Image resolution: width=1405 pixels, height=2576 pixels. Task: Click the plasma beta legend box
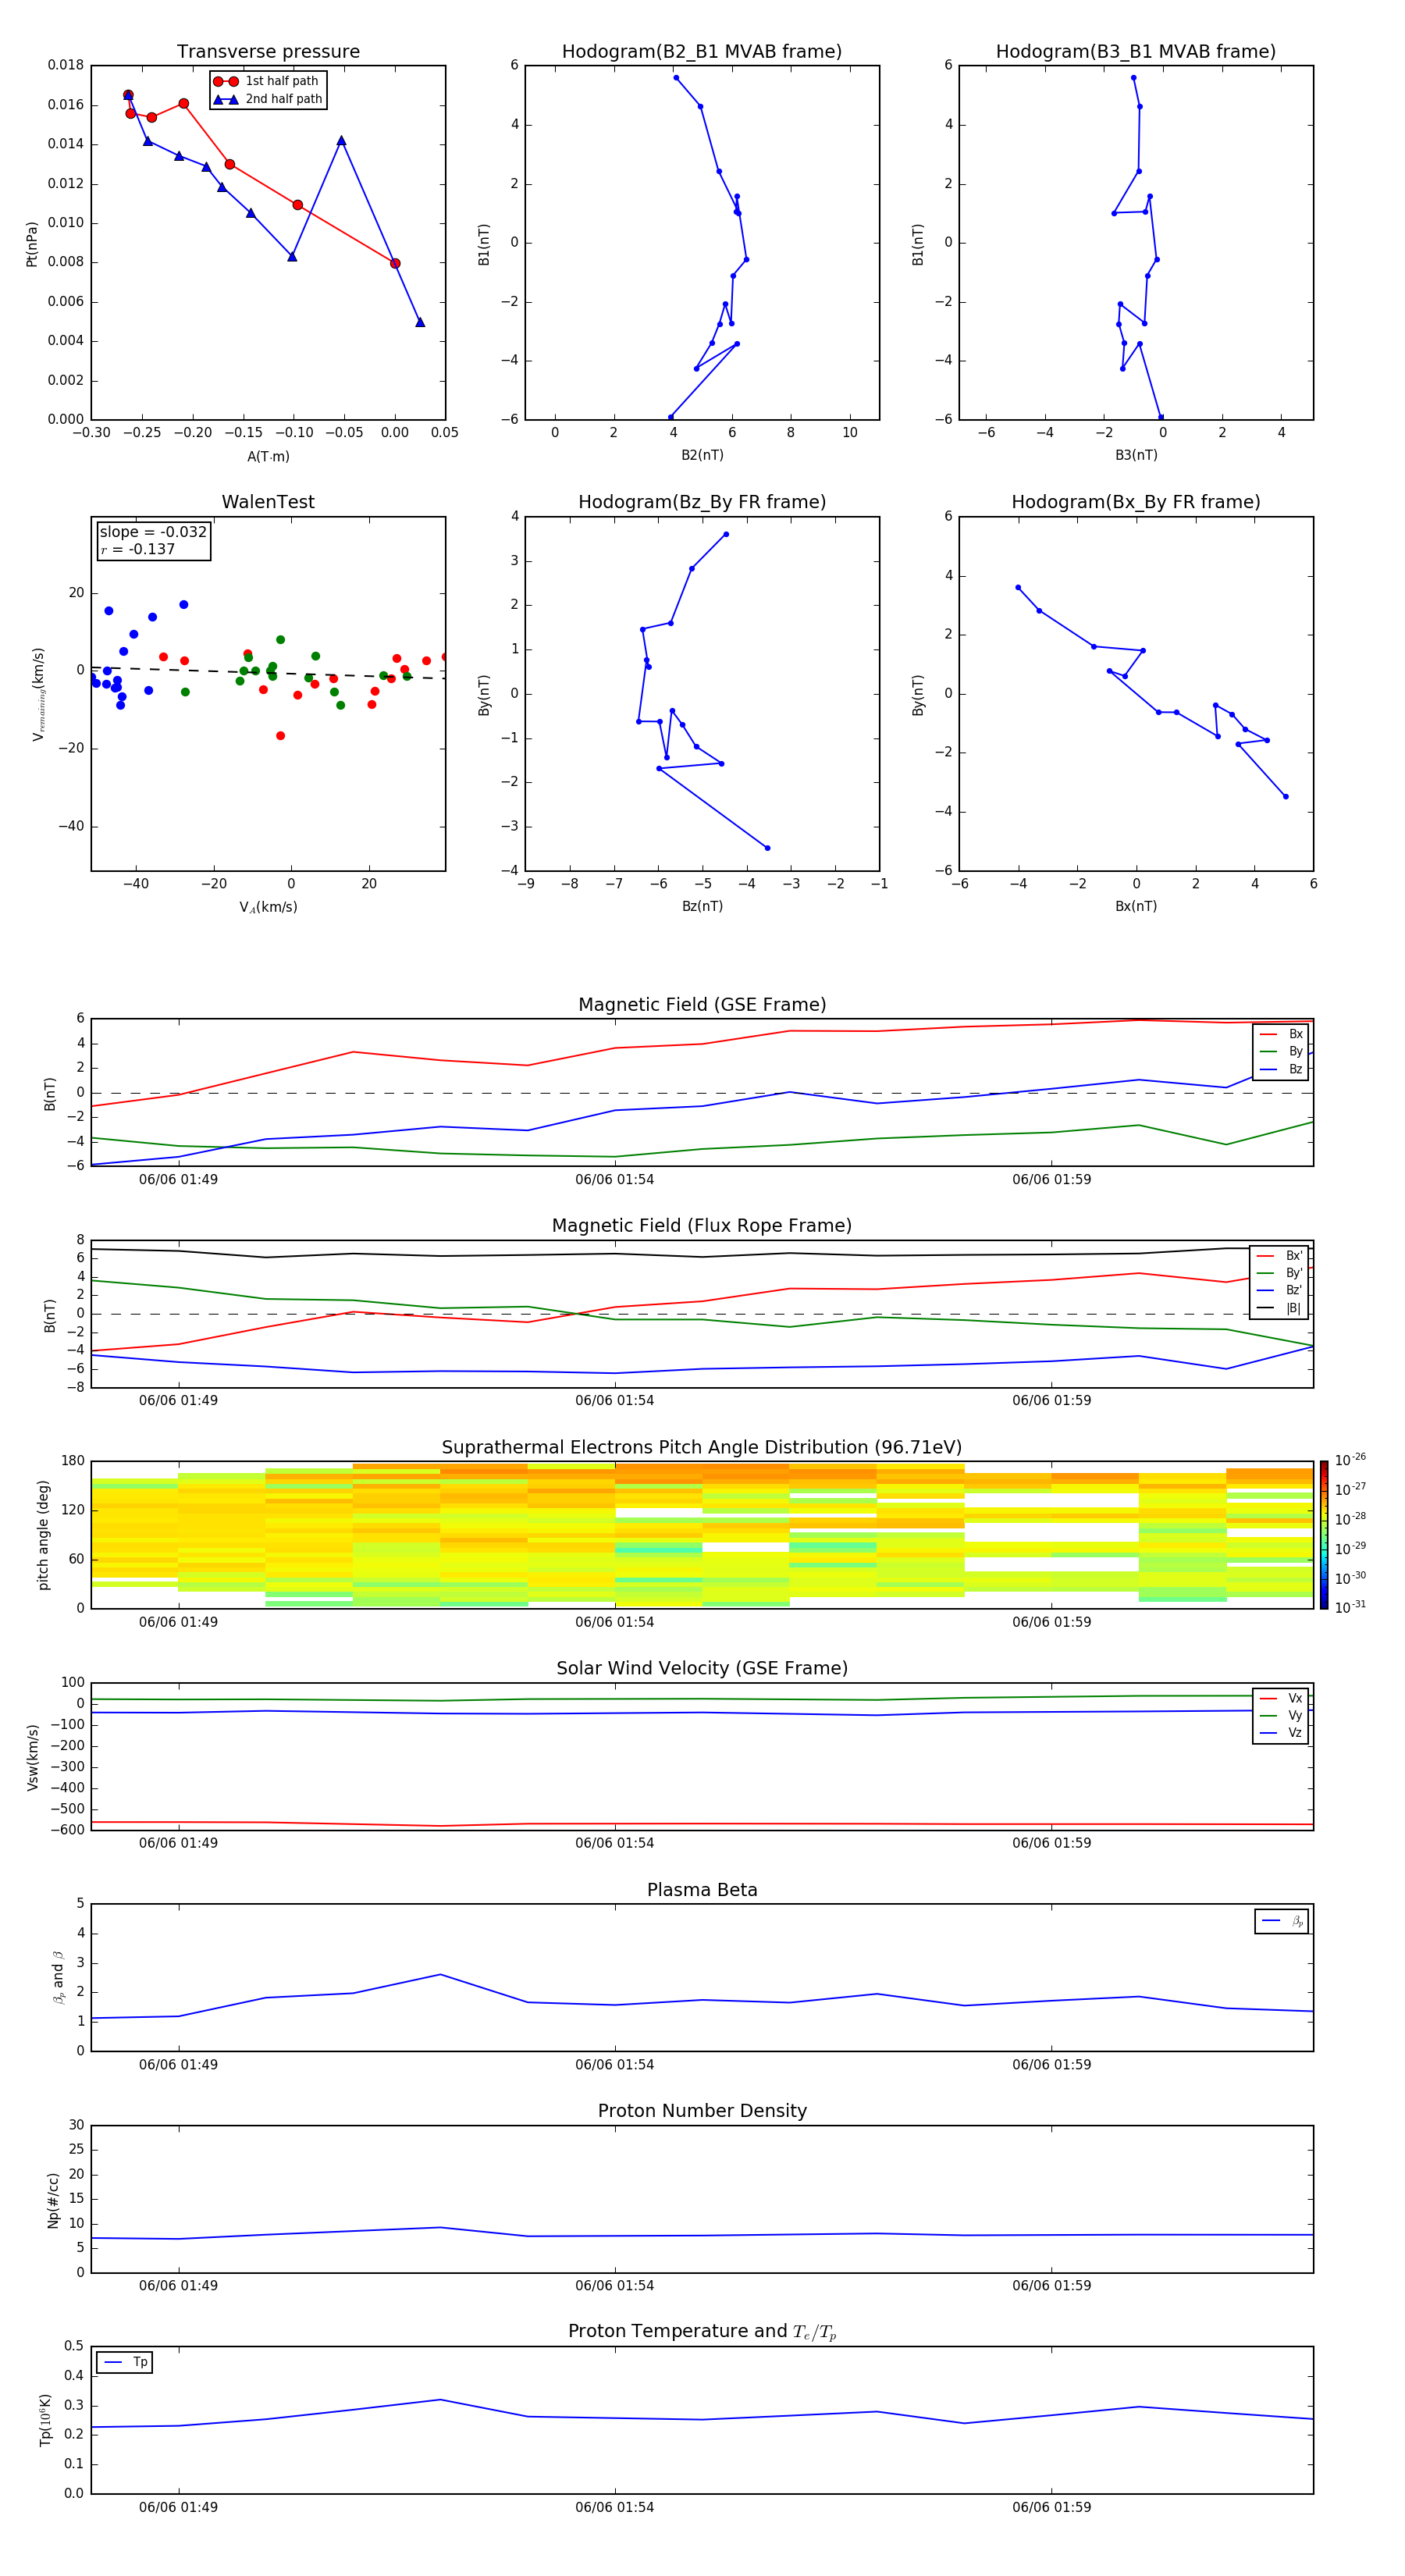(1281, 1921)
